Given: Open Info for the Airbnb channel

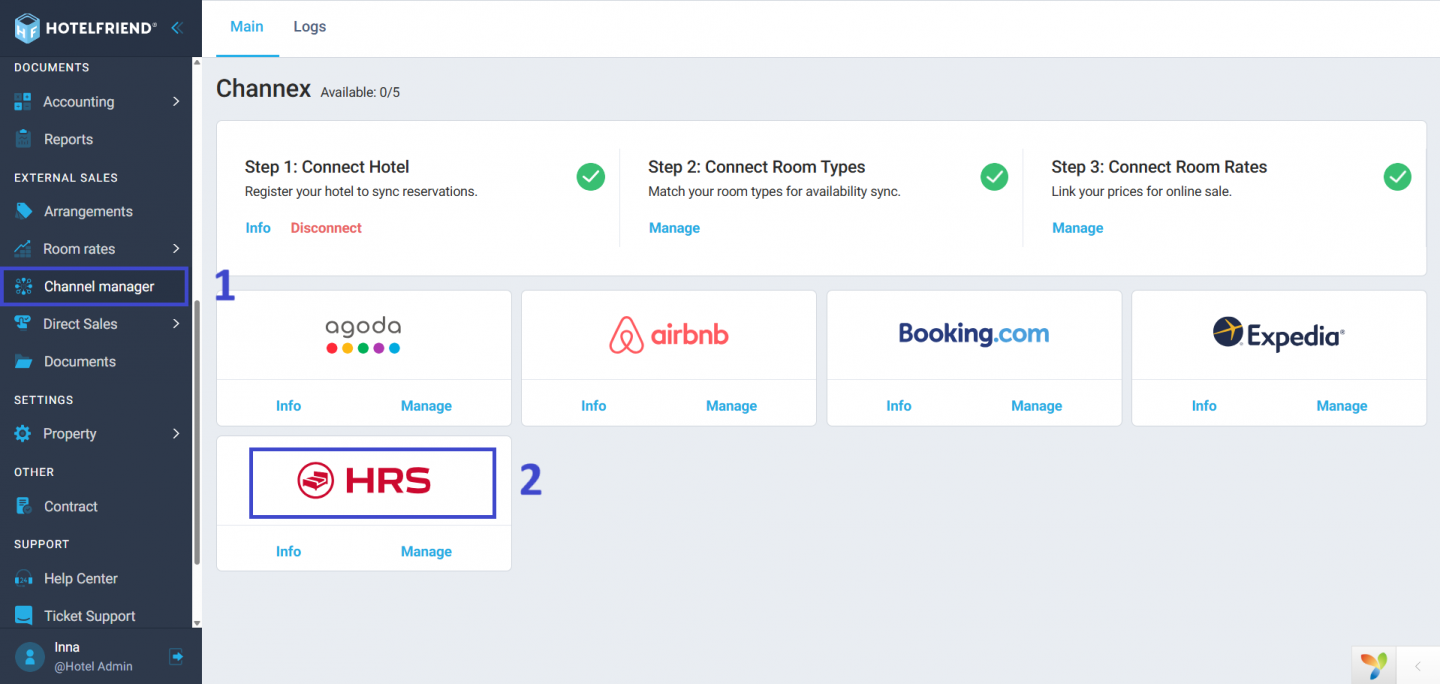Looking at the screenshot, I should coord(593,406).
